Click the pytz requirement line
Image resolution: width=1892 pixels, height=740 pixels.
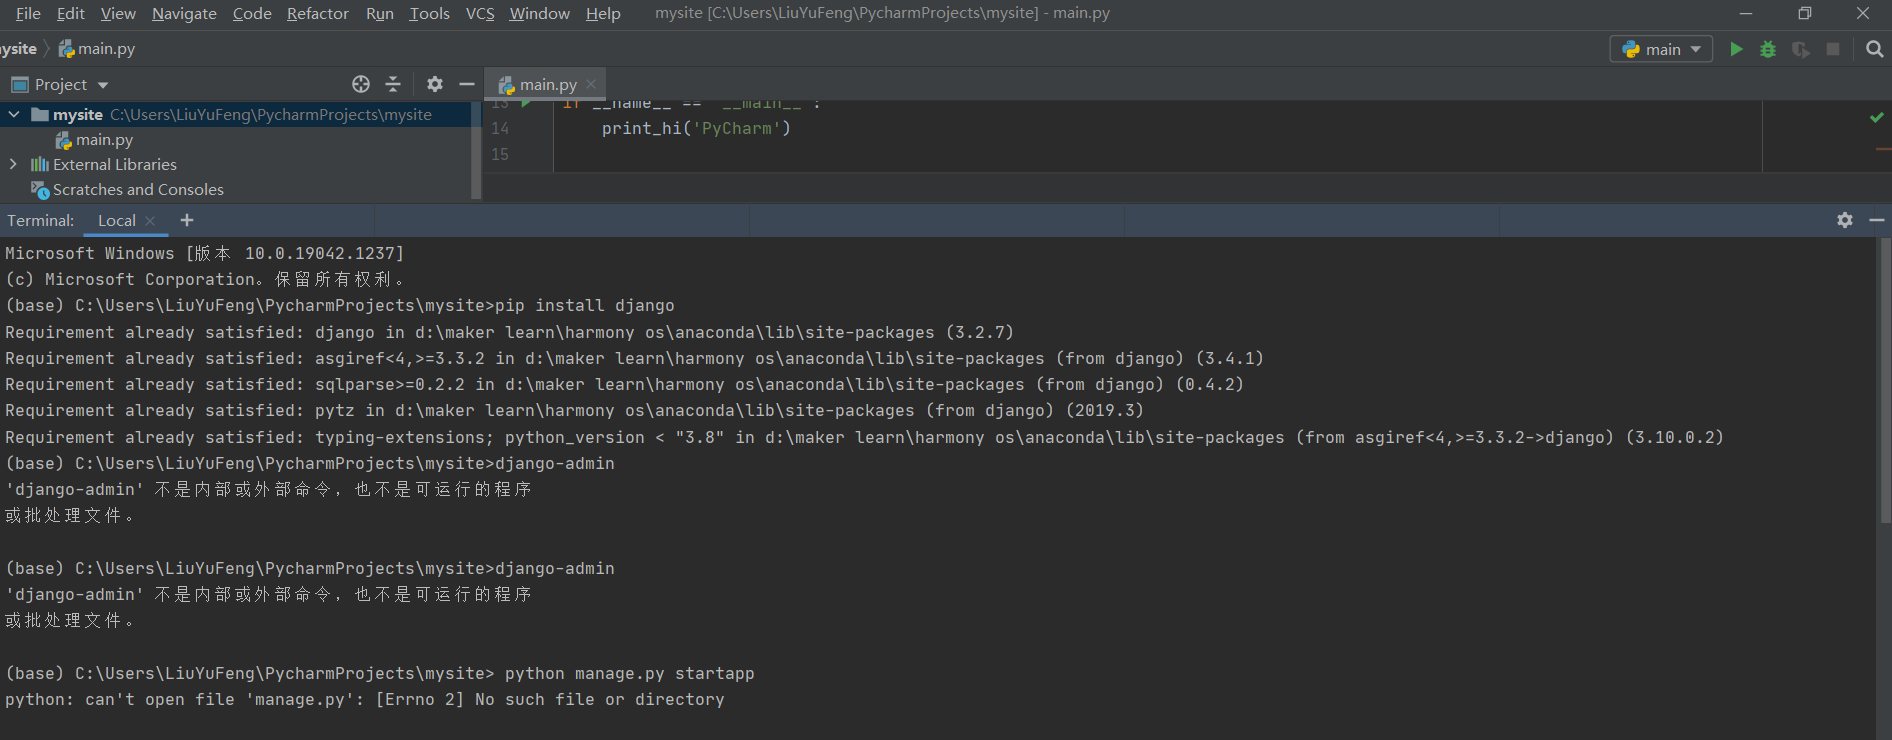pyautogui.click(x=575, y=410)
